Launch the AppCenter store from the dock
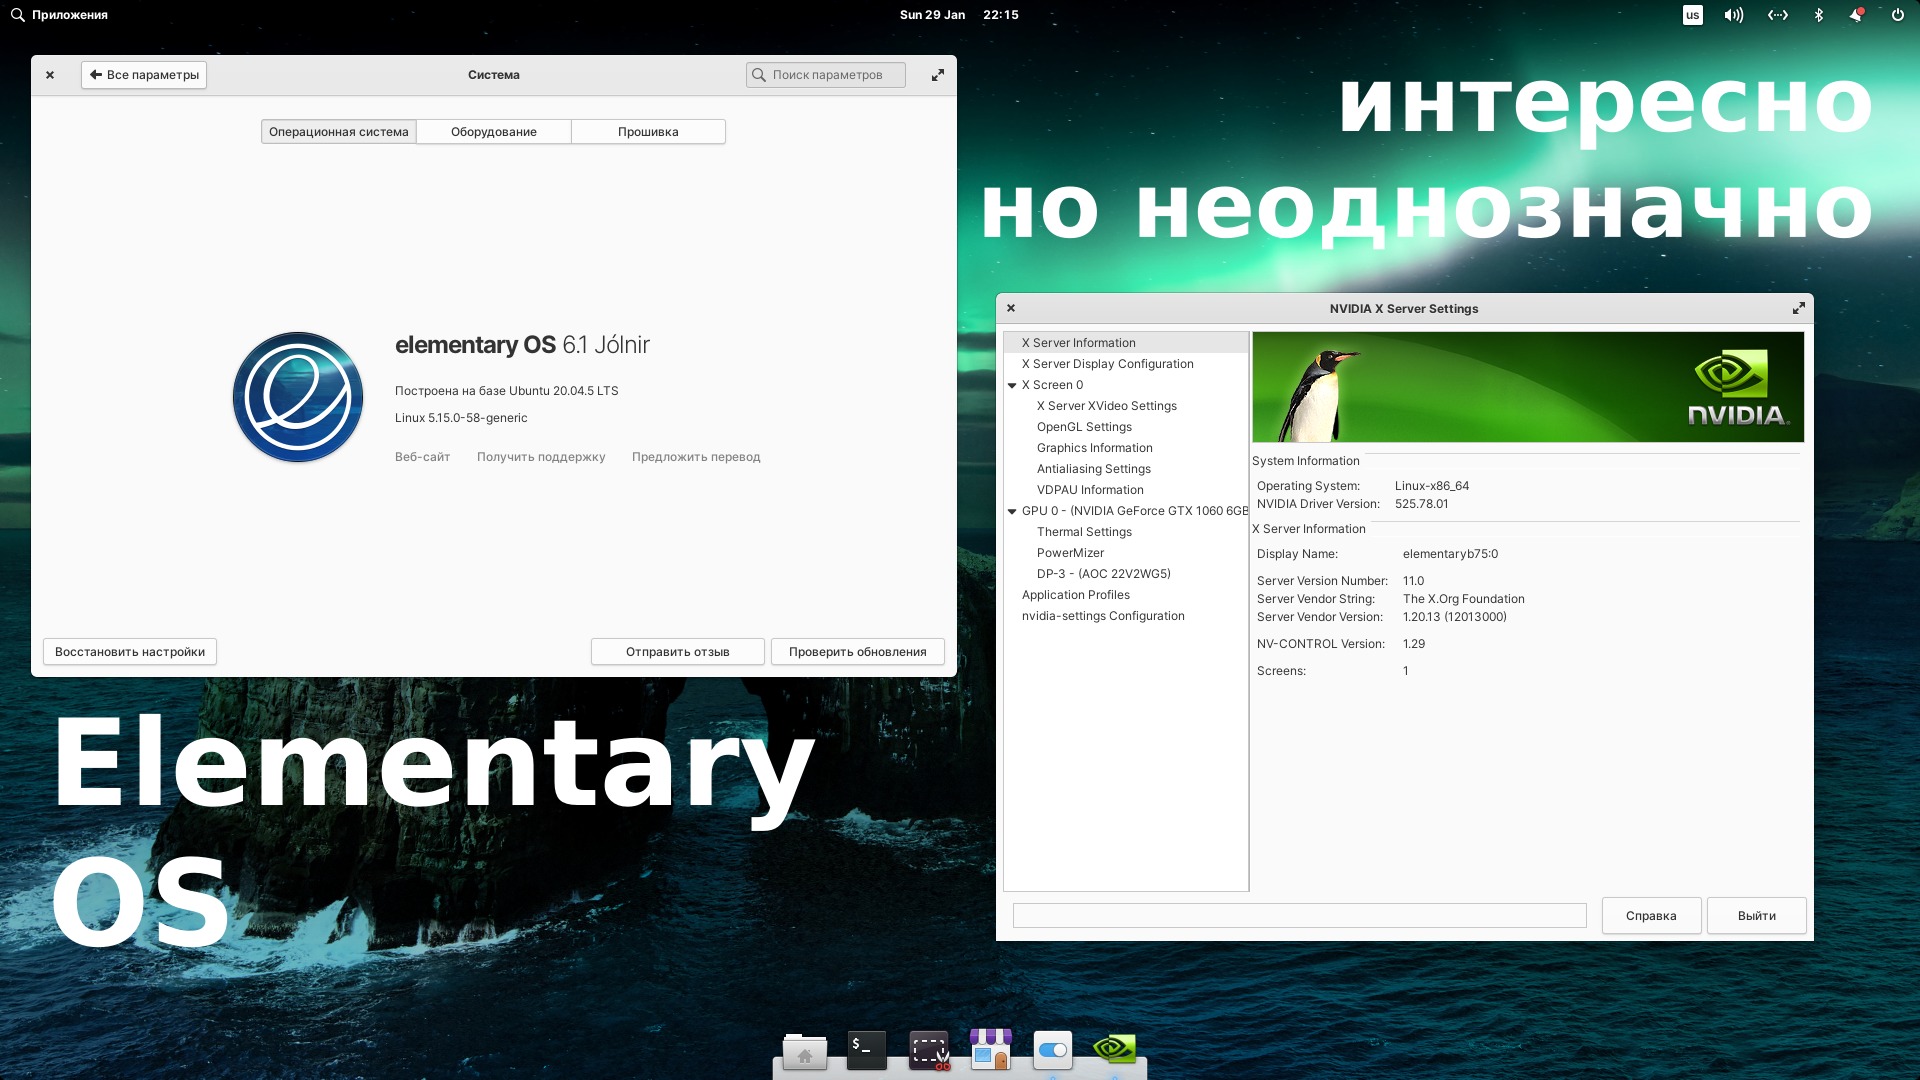This screenshot has height=1080, width=1920. [990, 1051]
